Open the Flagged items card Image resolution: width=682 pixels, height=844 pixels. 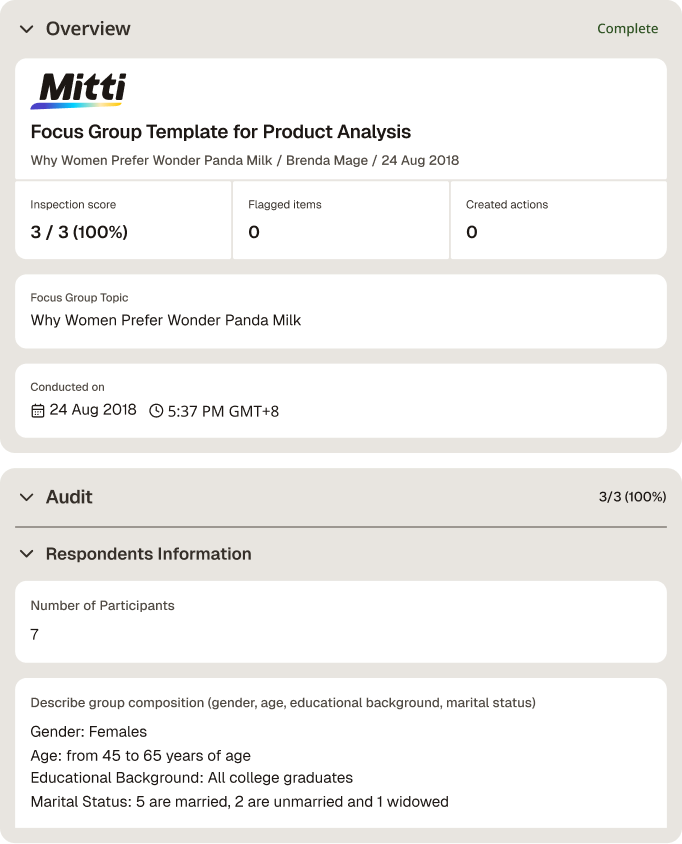tap(341, 220)
